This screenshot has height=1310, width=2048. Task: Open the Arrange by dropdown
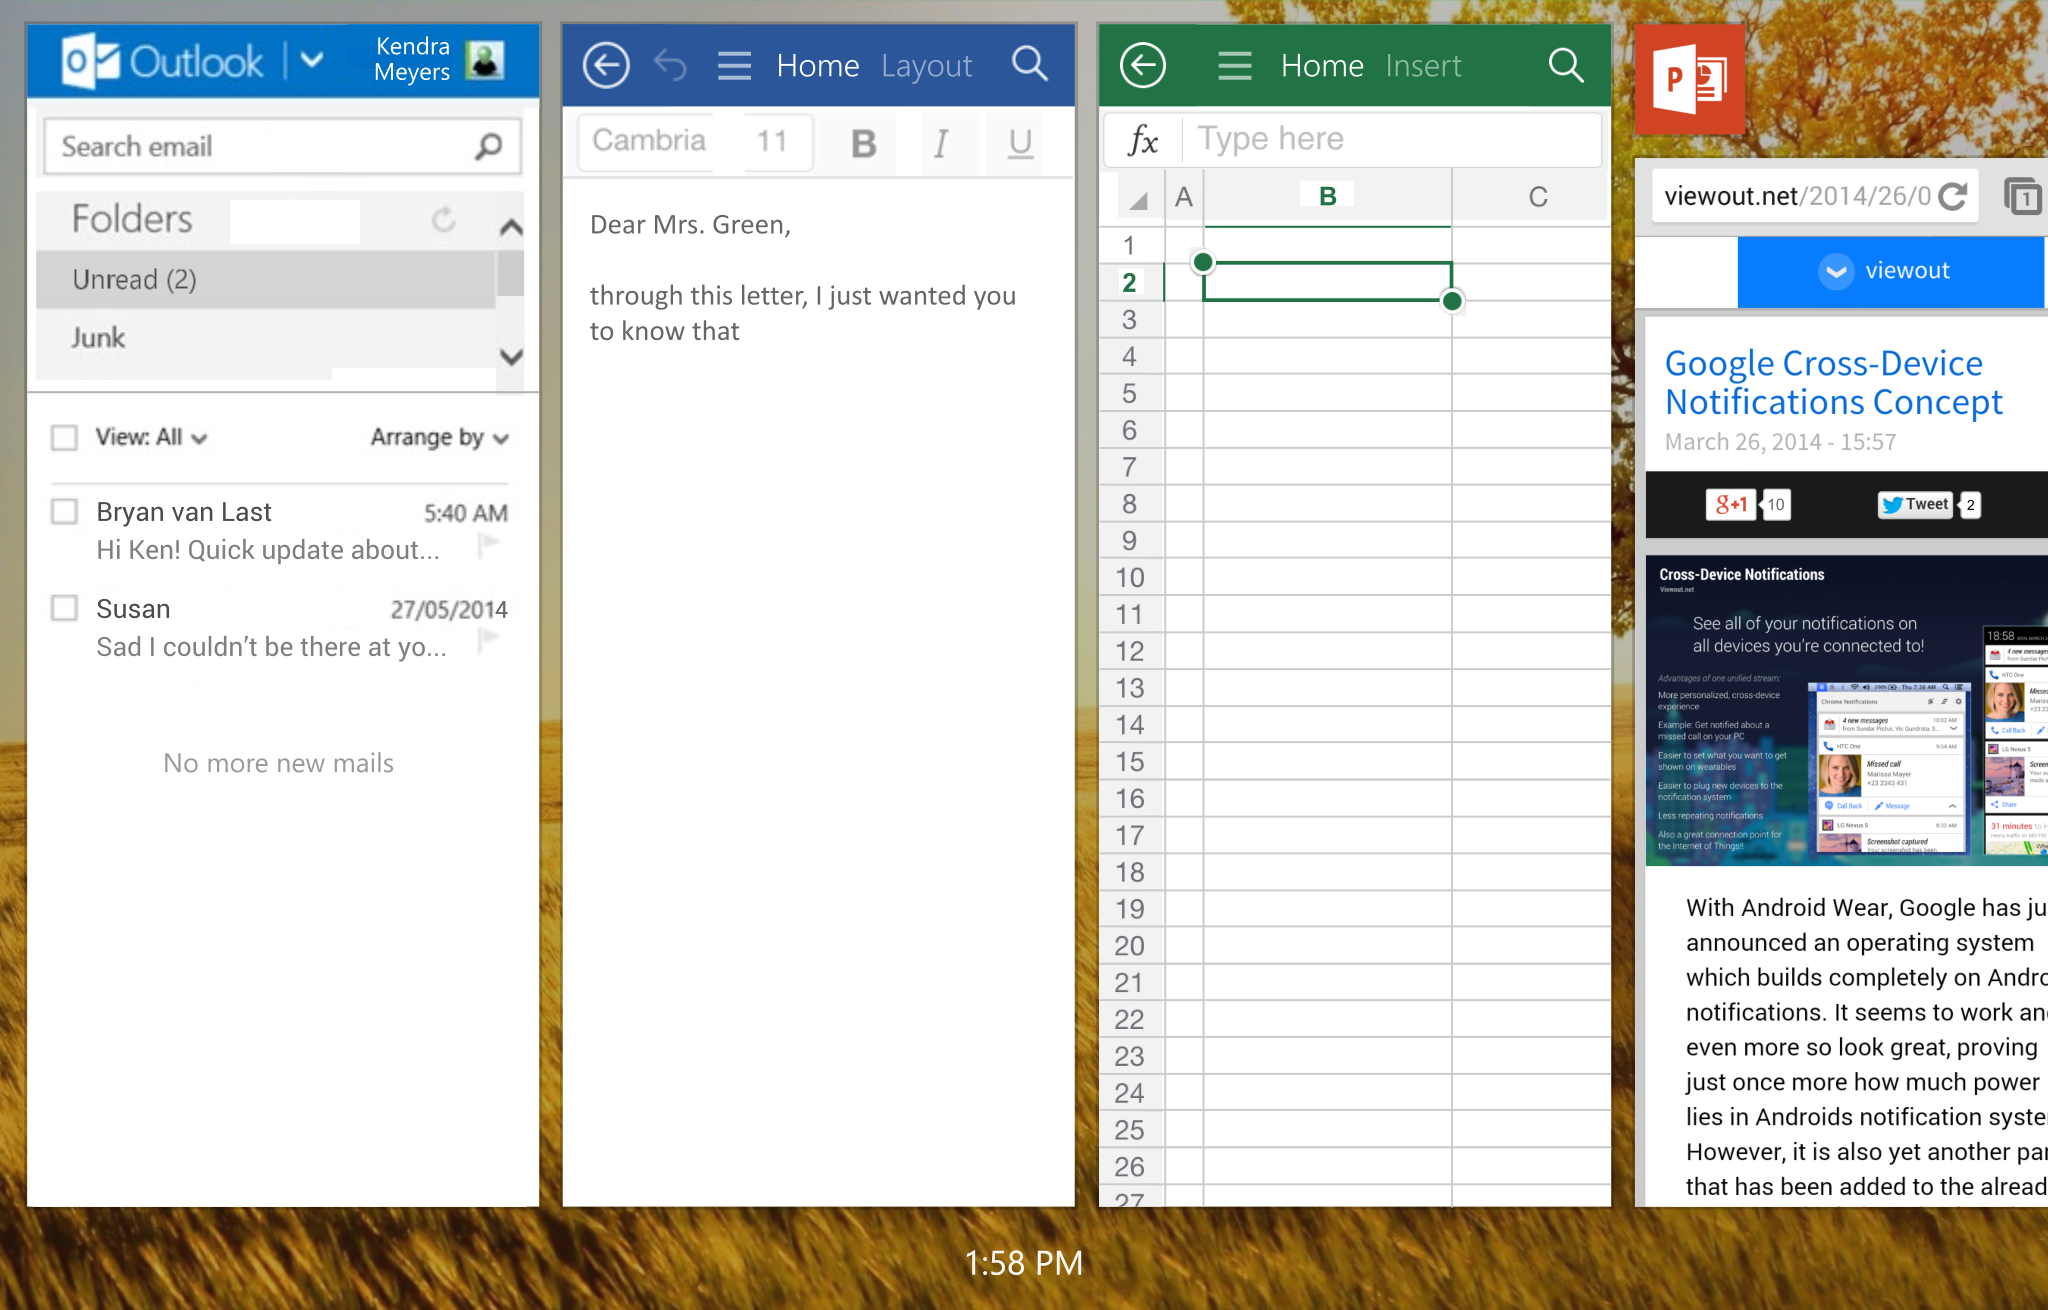440,437
